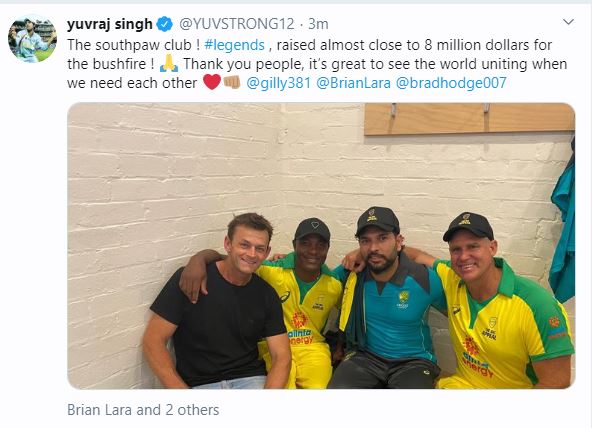Image resolution: width=600 pixels, height=428 pixels.
Task: Open the @gilly381 mention
Action: [x=279, y=83]
